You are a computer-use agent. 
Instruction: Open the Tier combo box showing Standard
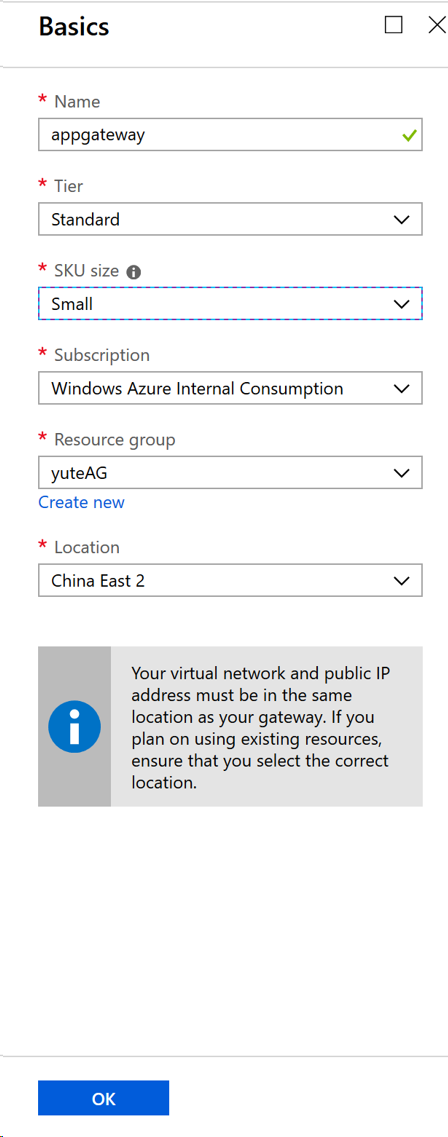231,220
